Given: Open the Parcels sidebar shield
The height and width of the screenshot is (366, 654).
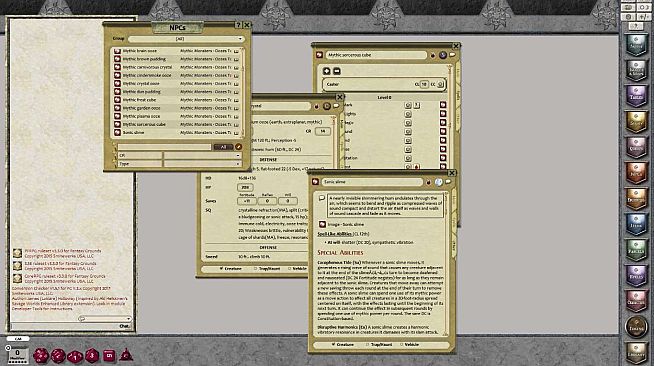Looking at the screenshot, I should [x=636, y=250].
